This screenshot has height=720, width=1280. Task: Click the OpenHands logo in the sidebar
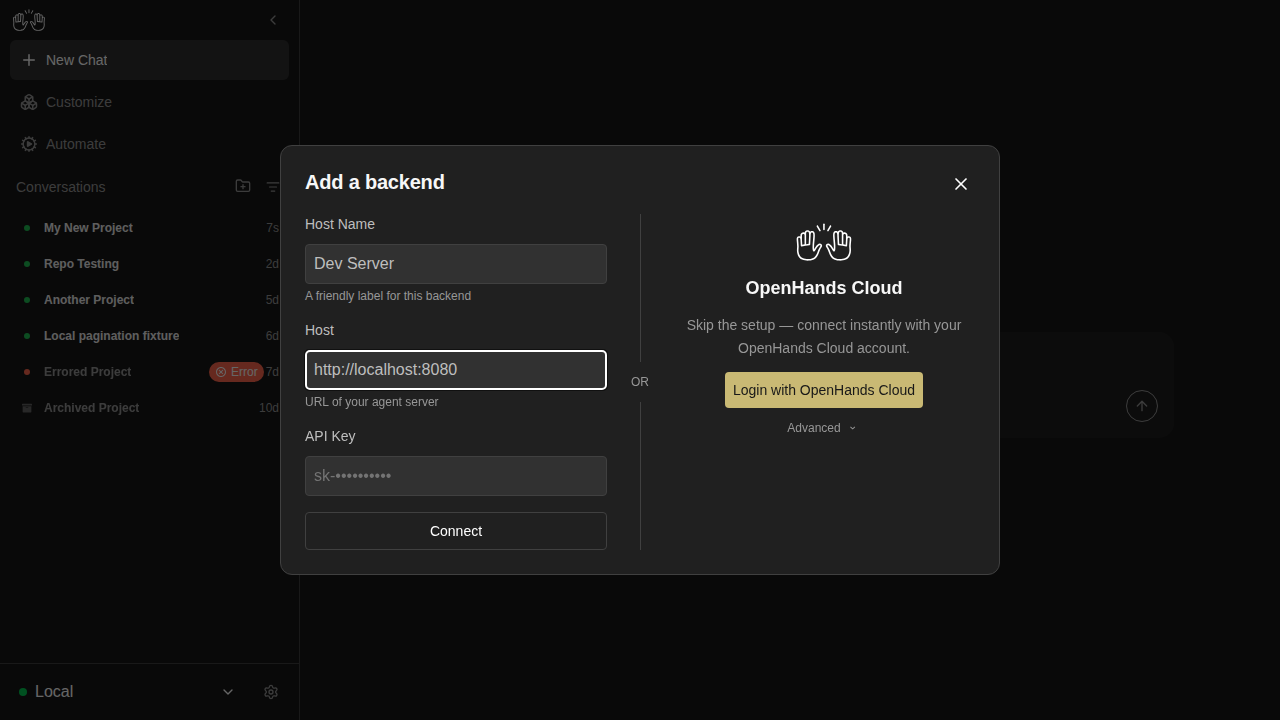pyautogui.click(x=29, y=20)
